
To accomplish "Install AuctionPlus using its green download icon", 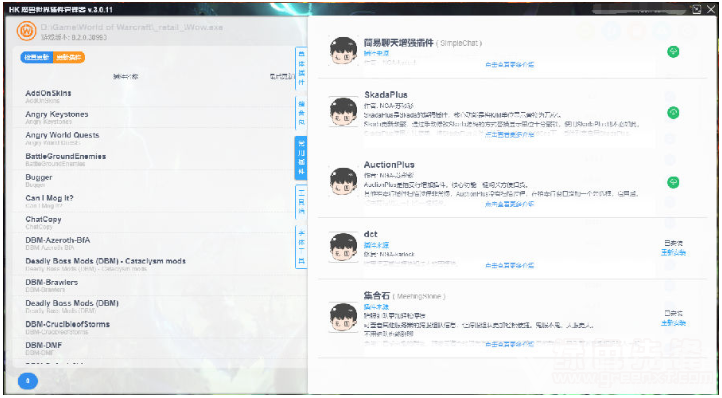I will (673, 182).
